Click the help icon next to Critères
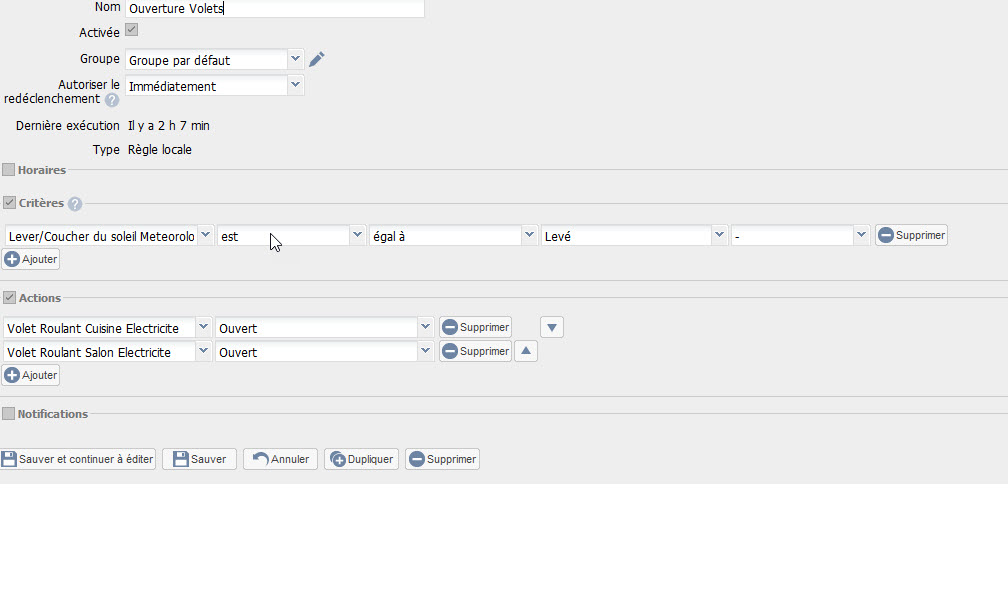 (x=75, y=204)
